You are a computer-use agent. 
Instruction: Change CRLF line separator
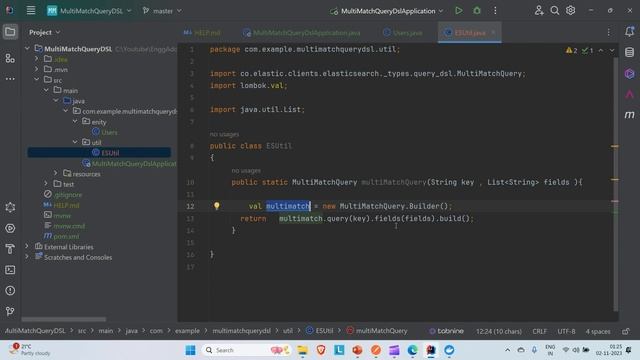pos(539,331)
